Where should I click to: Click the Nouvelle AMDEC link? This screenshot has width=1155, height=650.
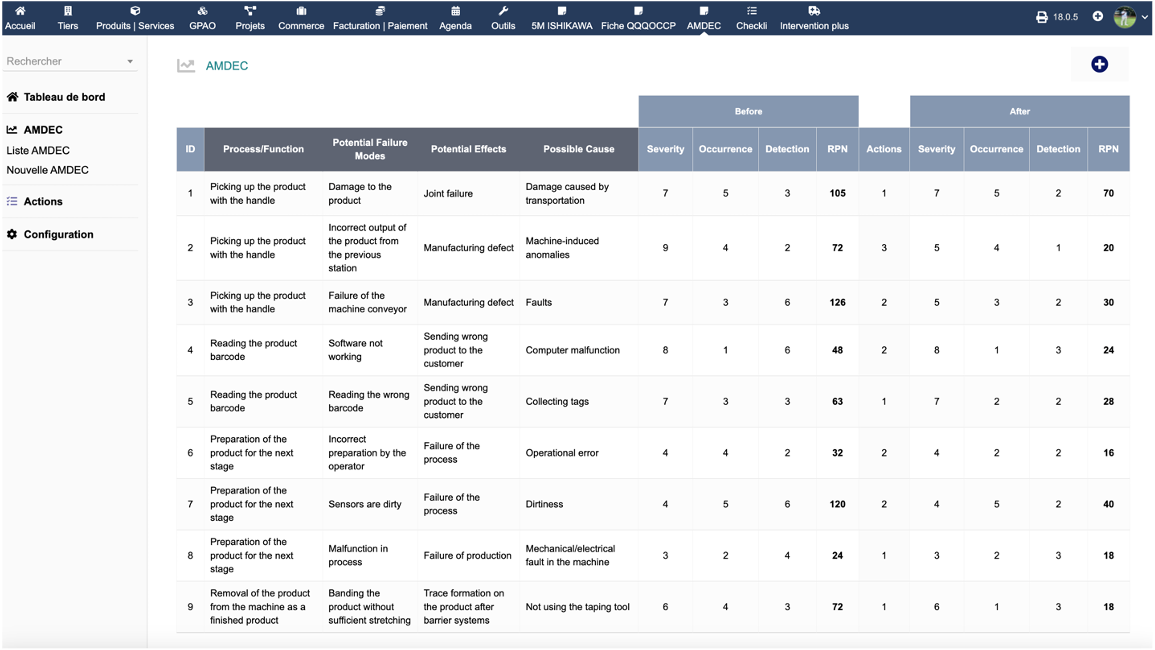(47, 170)
